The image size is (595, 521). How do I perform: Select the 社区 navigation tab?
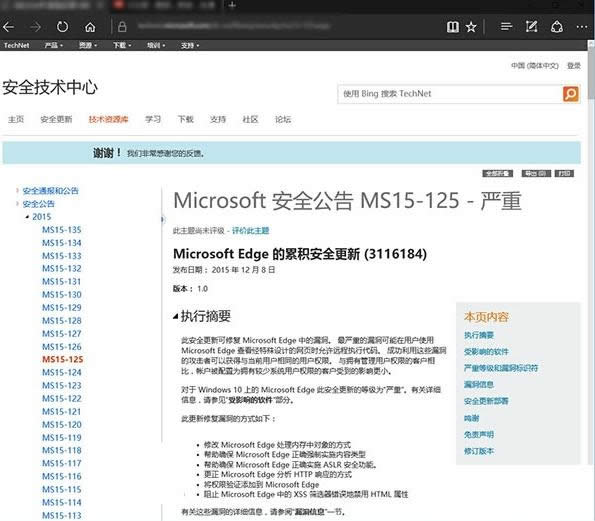[250, 119]
